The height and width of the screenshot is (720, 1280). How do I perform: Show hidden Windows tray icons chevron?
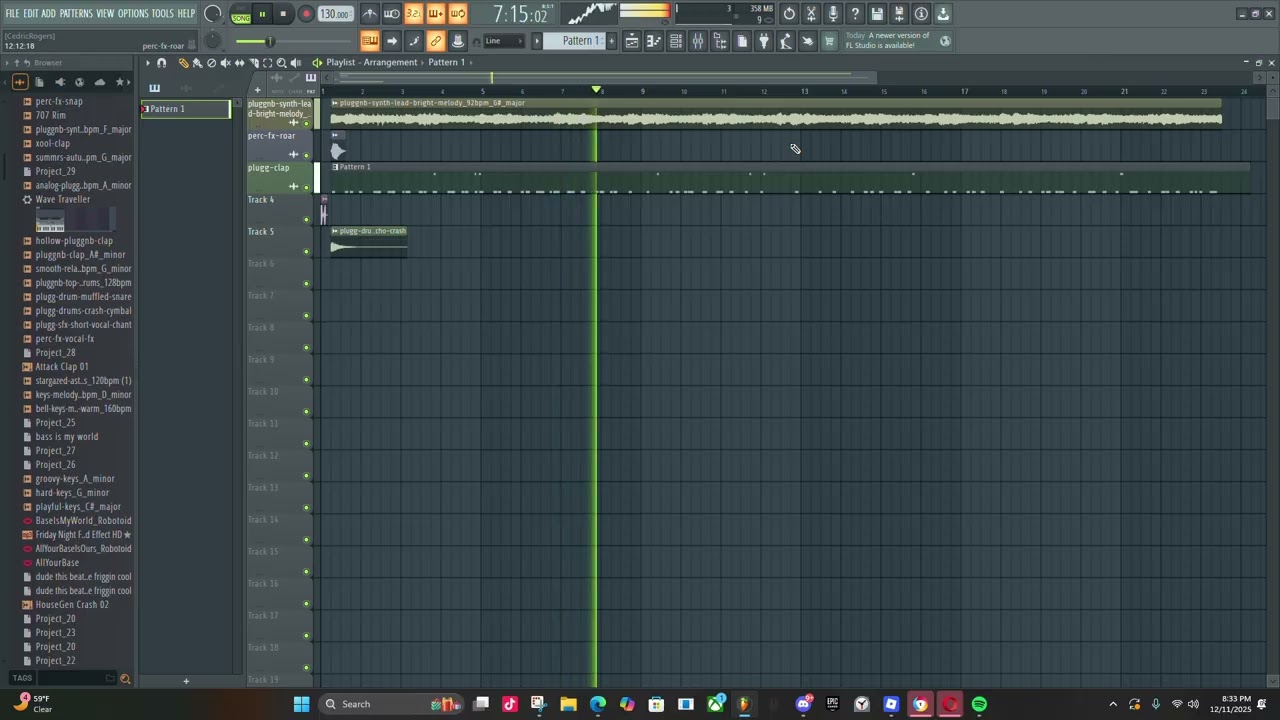(x=1113, y=704)
